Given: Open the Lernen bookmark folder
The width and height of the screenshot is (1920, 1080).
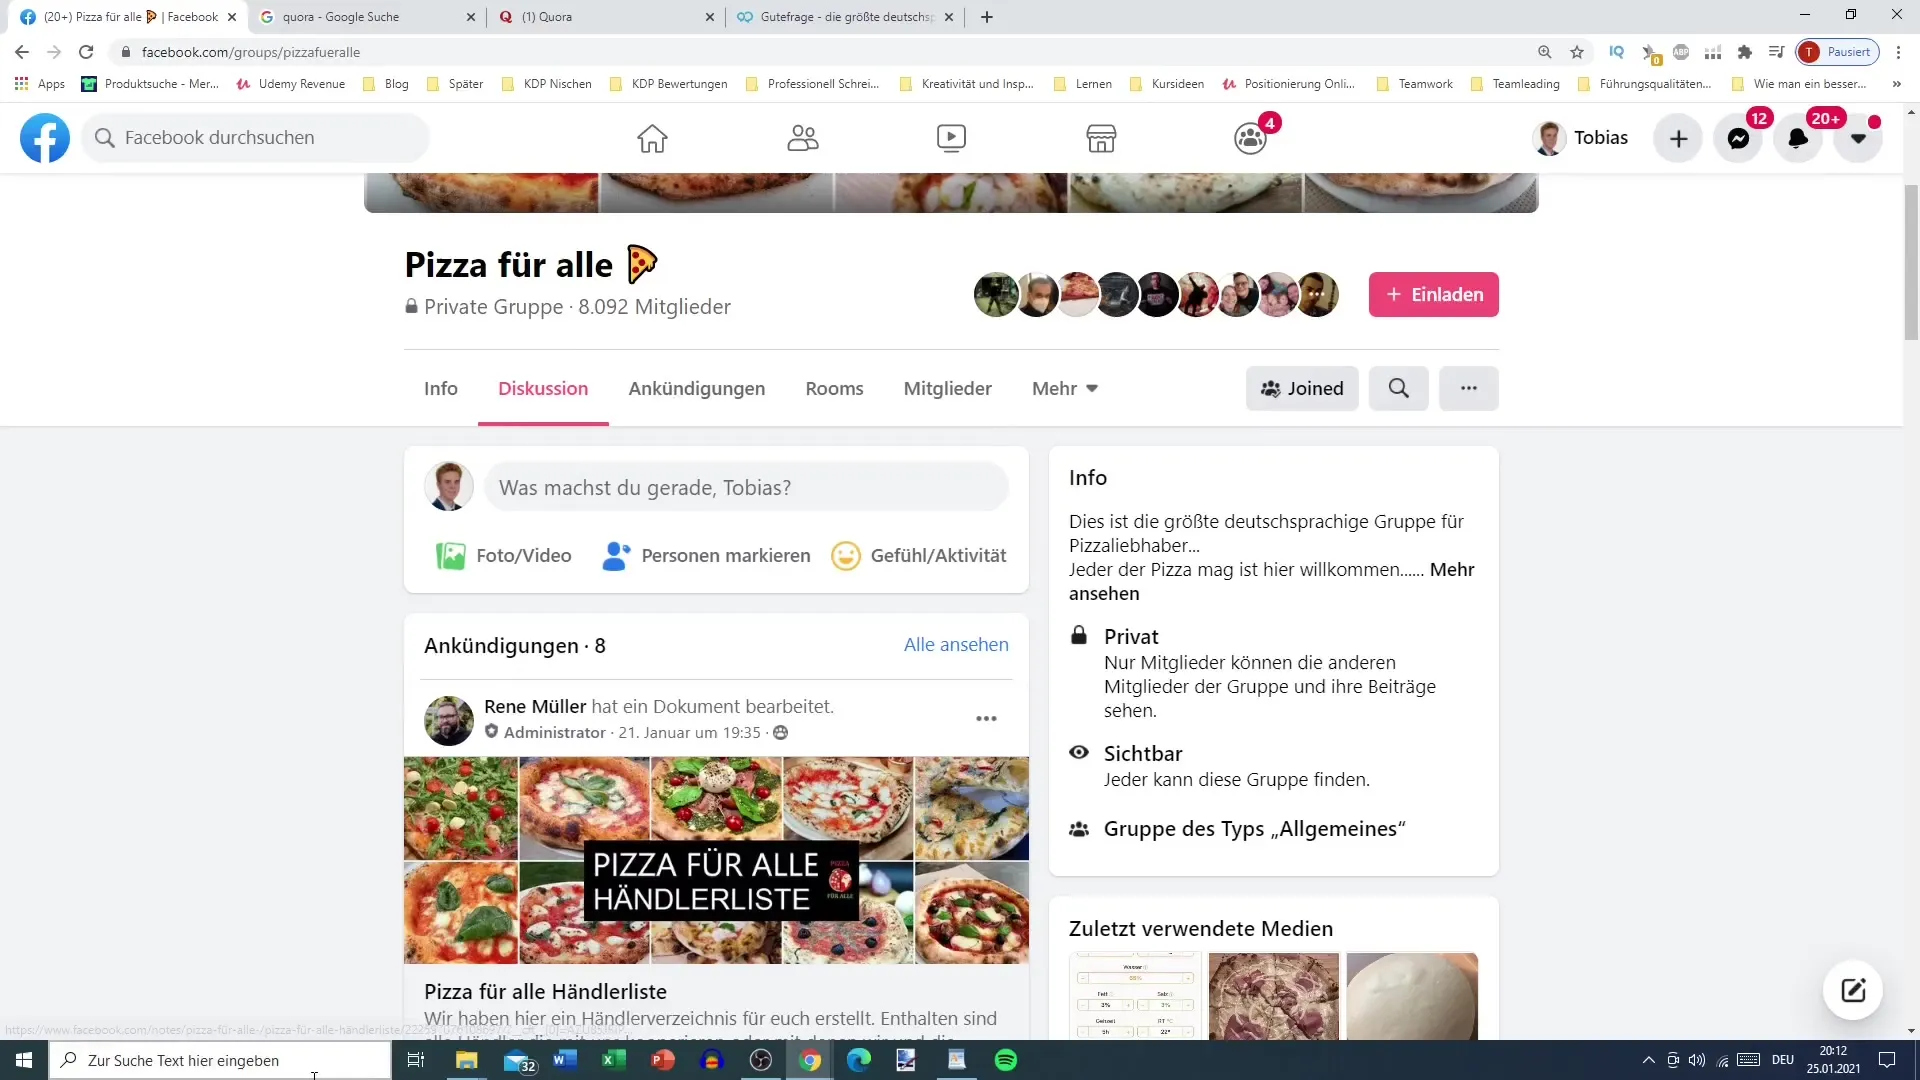Looking at the screenshot, I should pos(1083,84).
